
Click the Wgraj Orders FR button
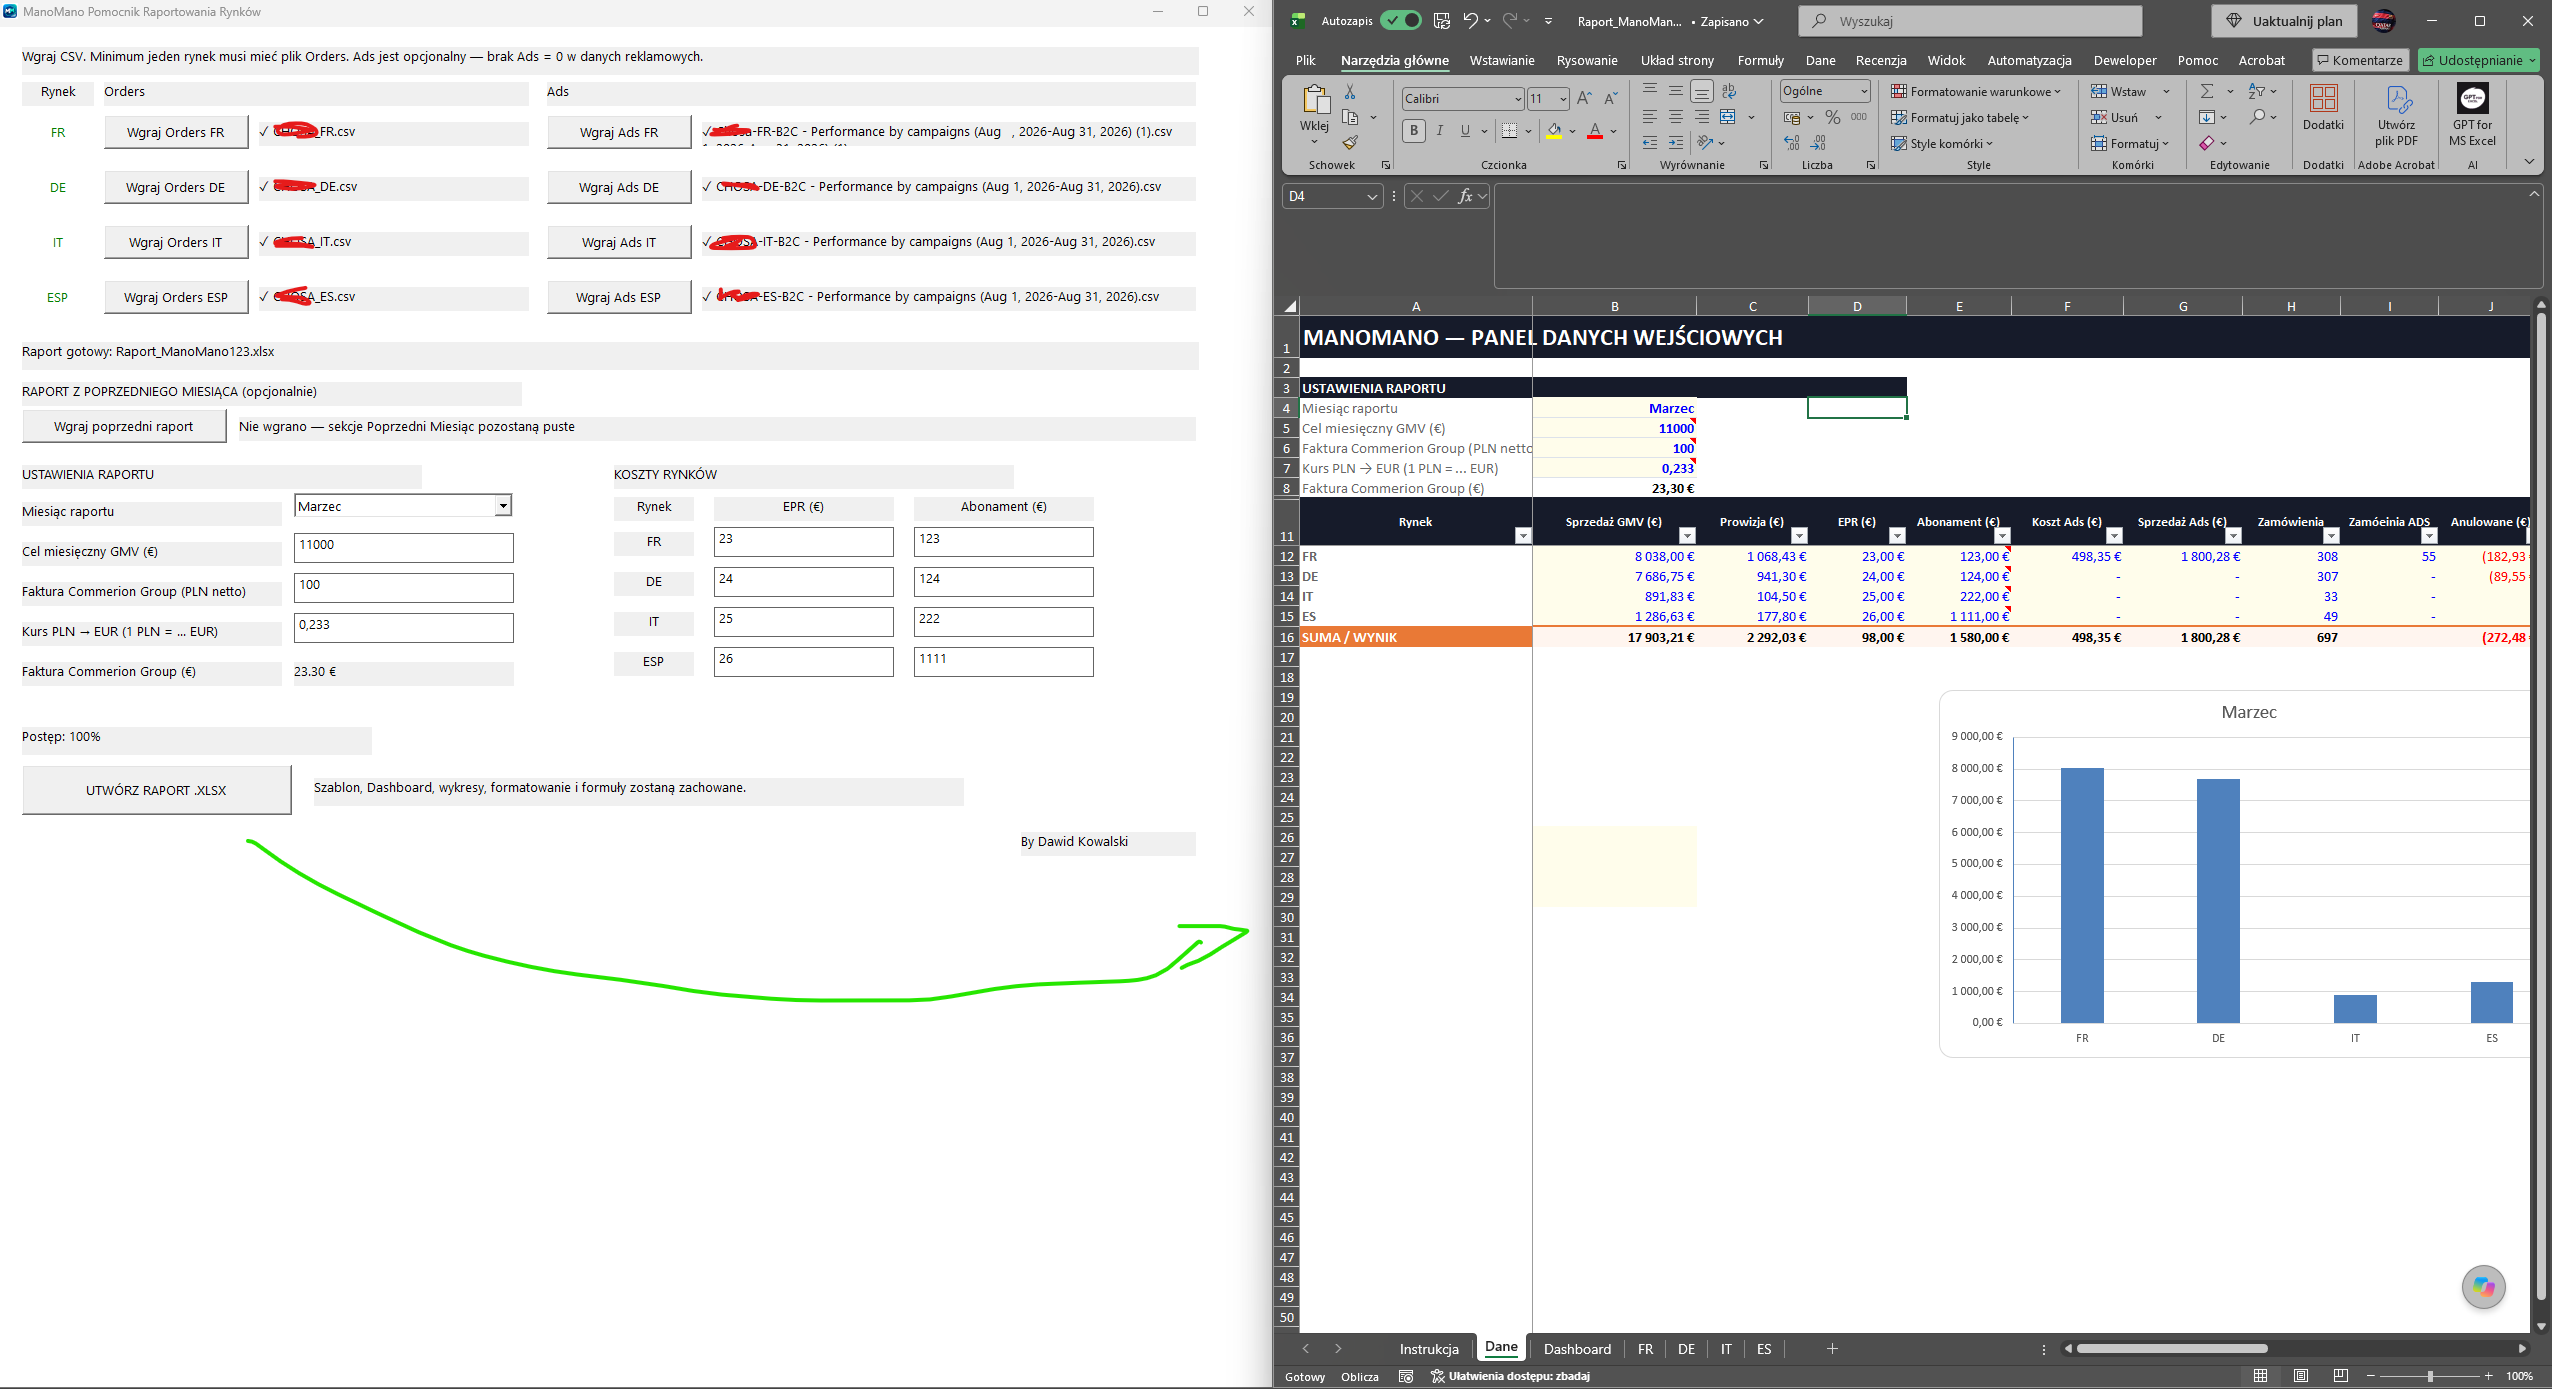point(175,132)
